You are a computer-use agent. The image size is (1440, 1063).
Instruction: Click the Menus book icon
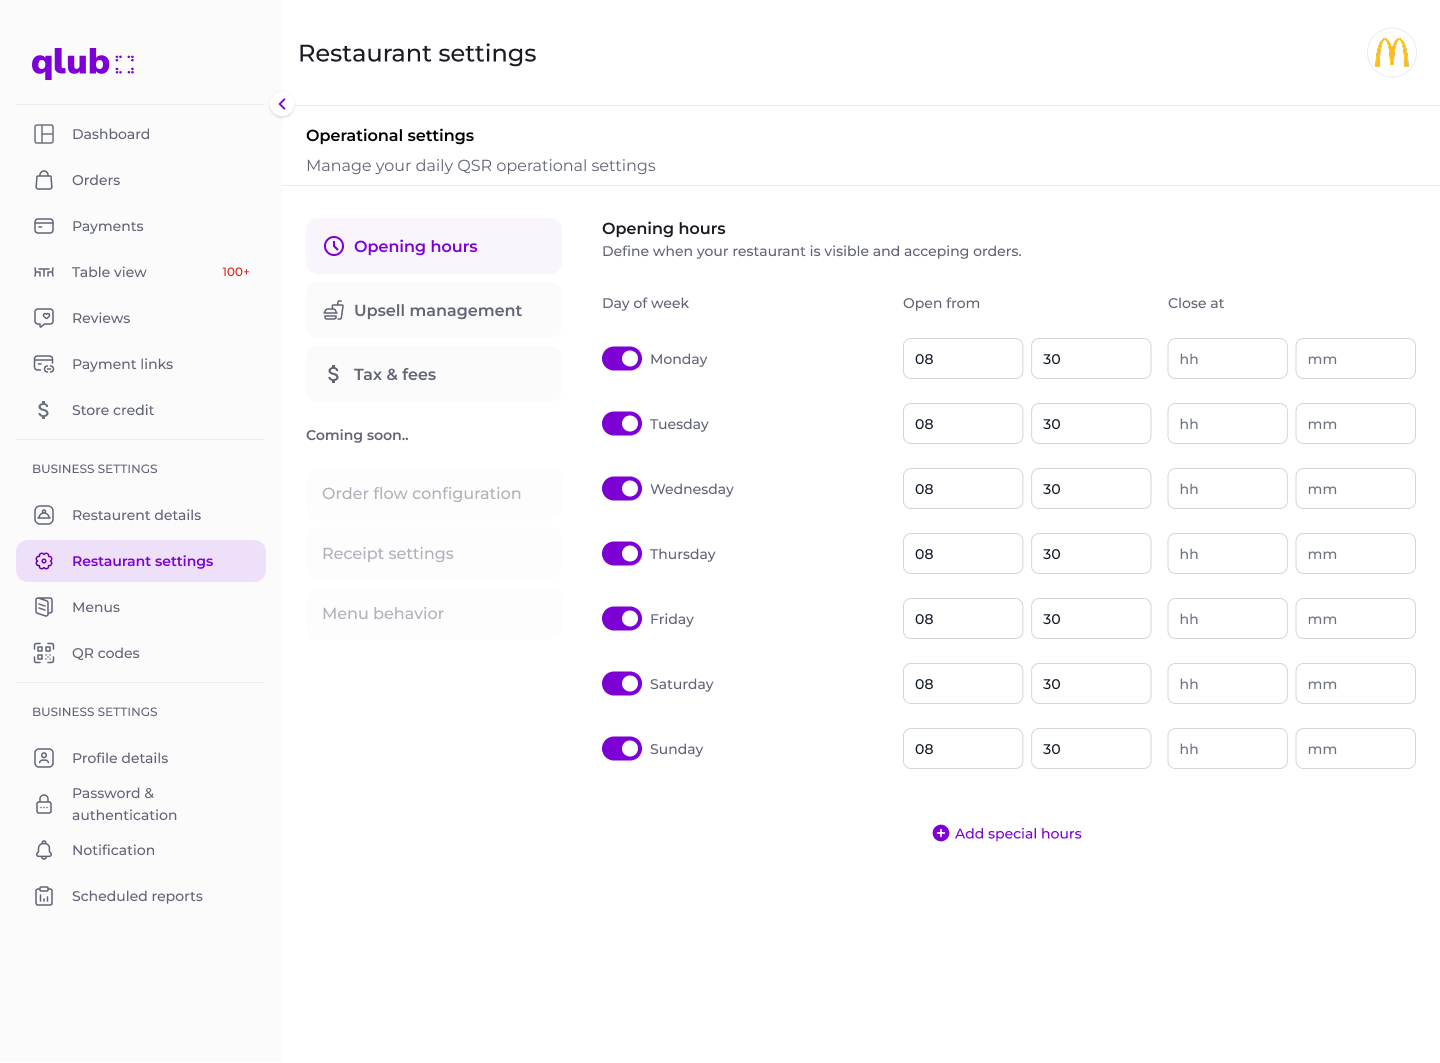click(44, 607)
